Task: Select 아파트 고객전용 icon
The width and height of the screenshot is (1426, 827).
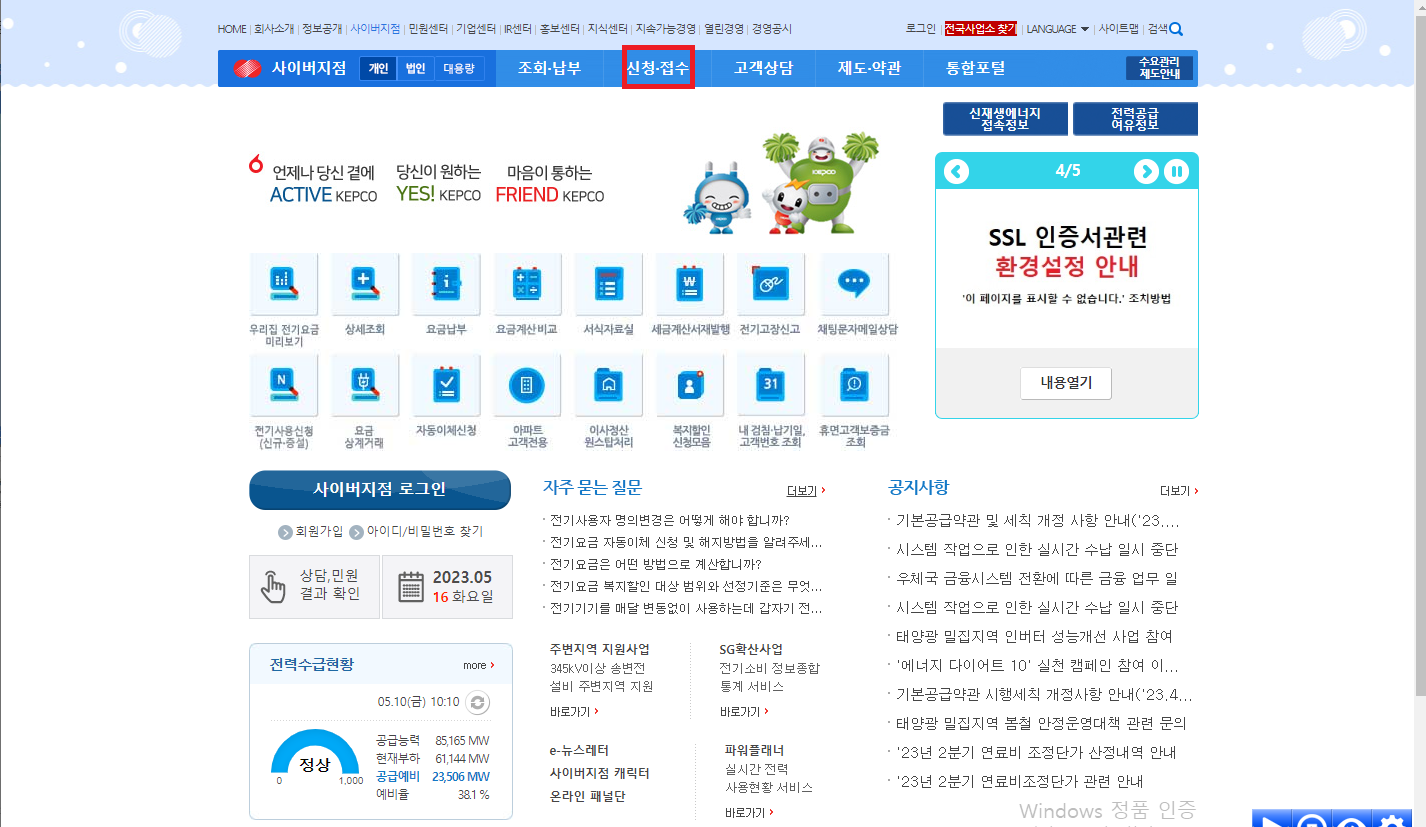Action: click(x=527, y=386)
